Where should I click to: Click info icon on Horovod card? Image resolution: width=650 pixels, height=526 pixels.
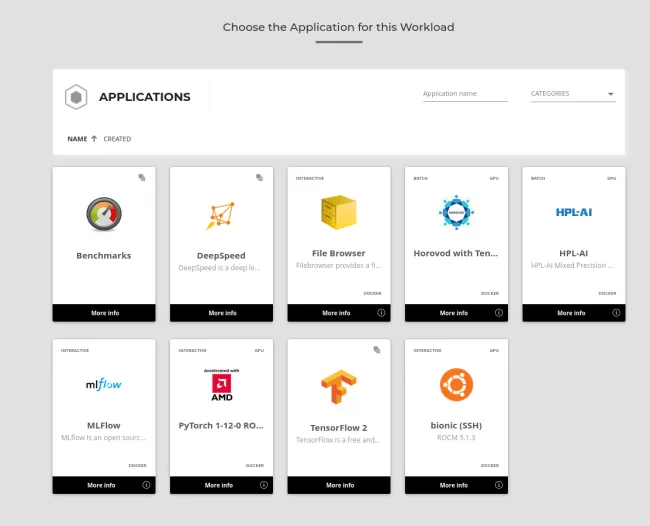click(x=499, y=313)
